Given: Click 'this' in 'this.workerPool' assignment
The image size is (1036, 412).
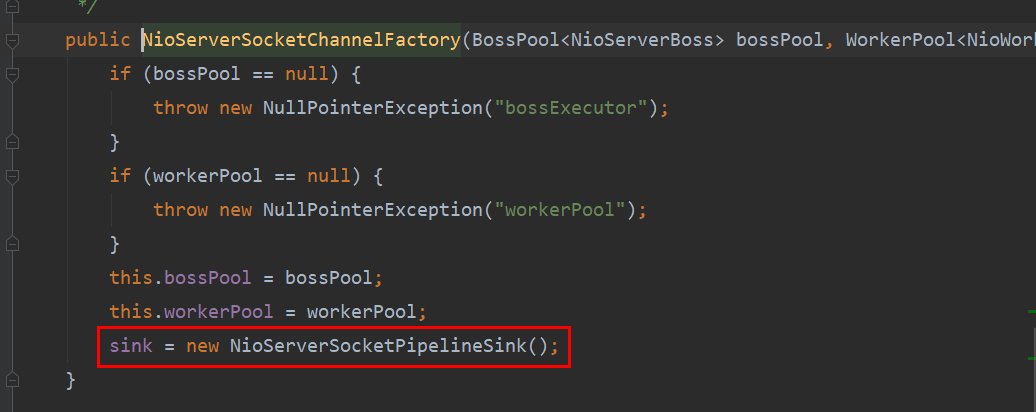Looking at the screenshot, I should pos(131,312).
